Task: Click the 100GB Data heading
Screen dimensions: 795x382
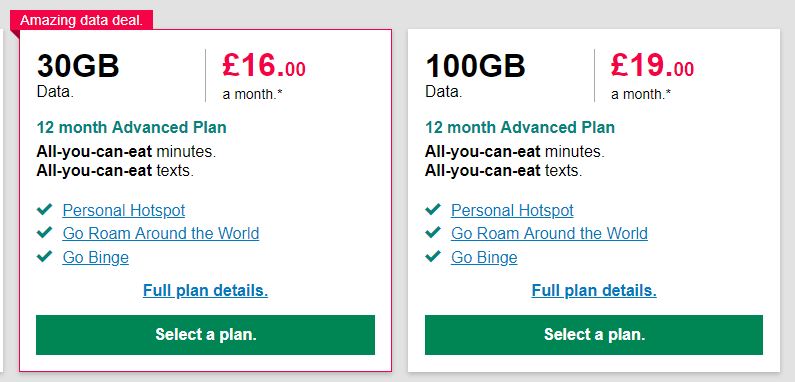Action: [x=475, y=66]
